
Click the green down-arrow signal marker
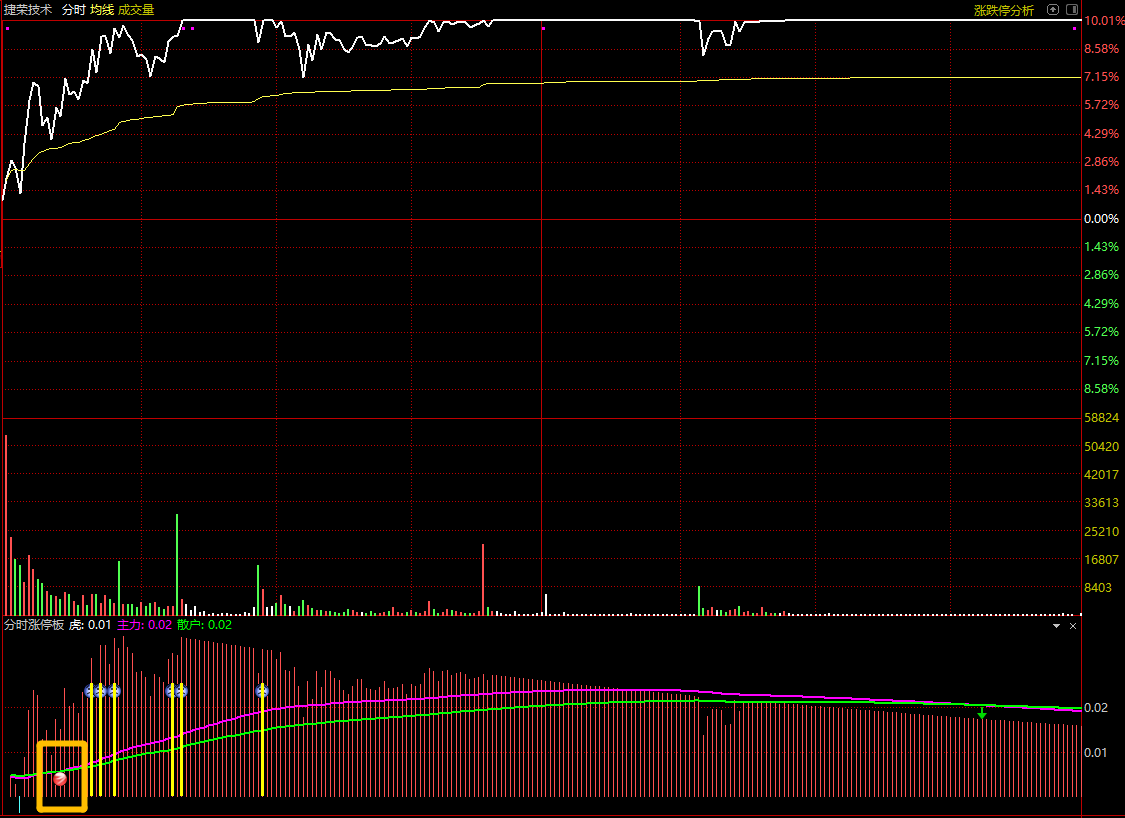[x=982, y=713]
